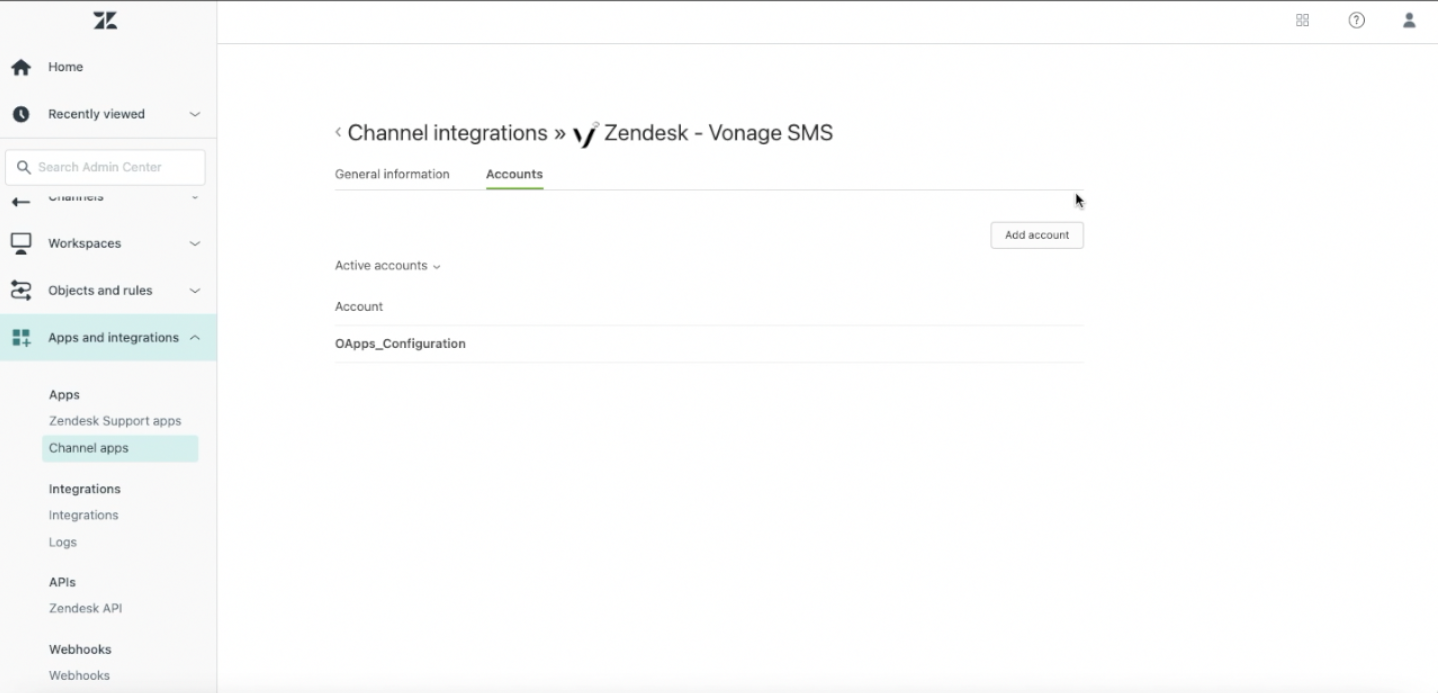
Task: Switch to the General information tab
Action: [x=392, y=174]
